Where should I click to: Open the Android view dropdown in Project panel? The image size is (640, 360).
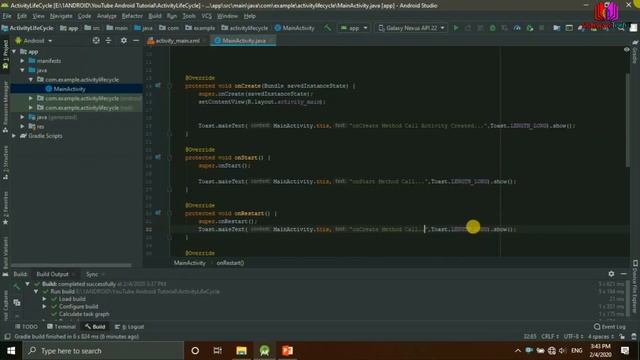pos(34,40)
